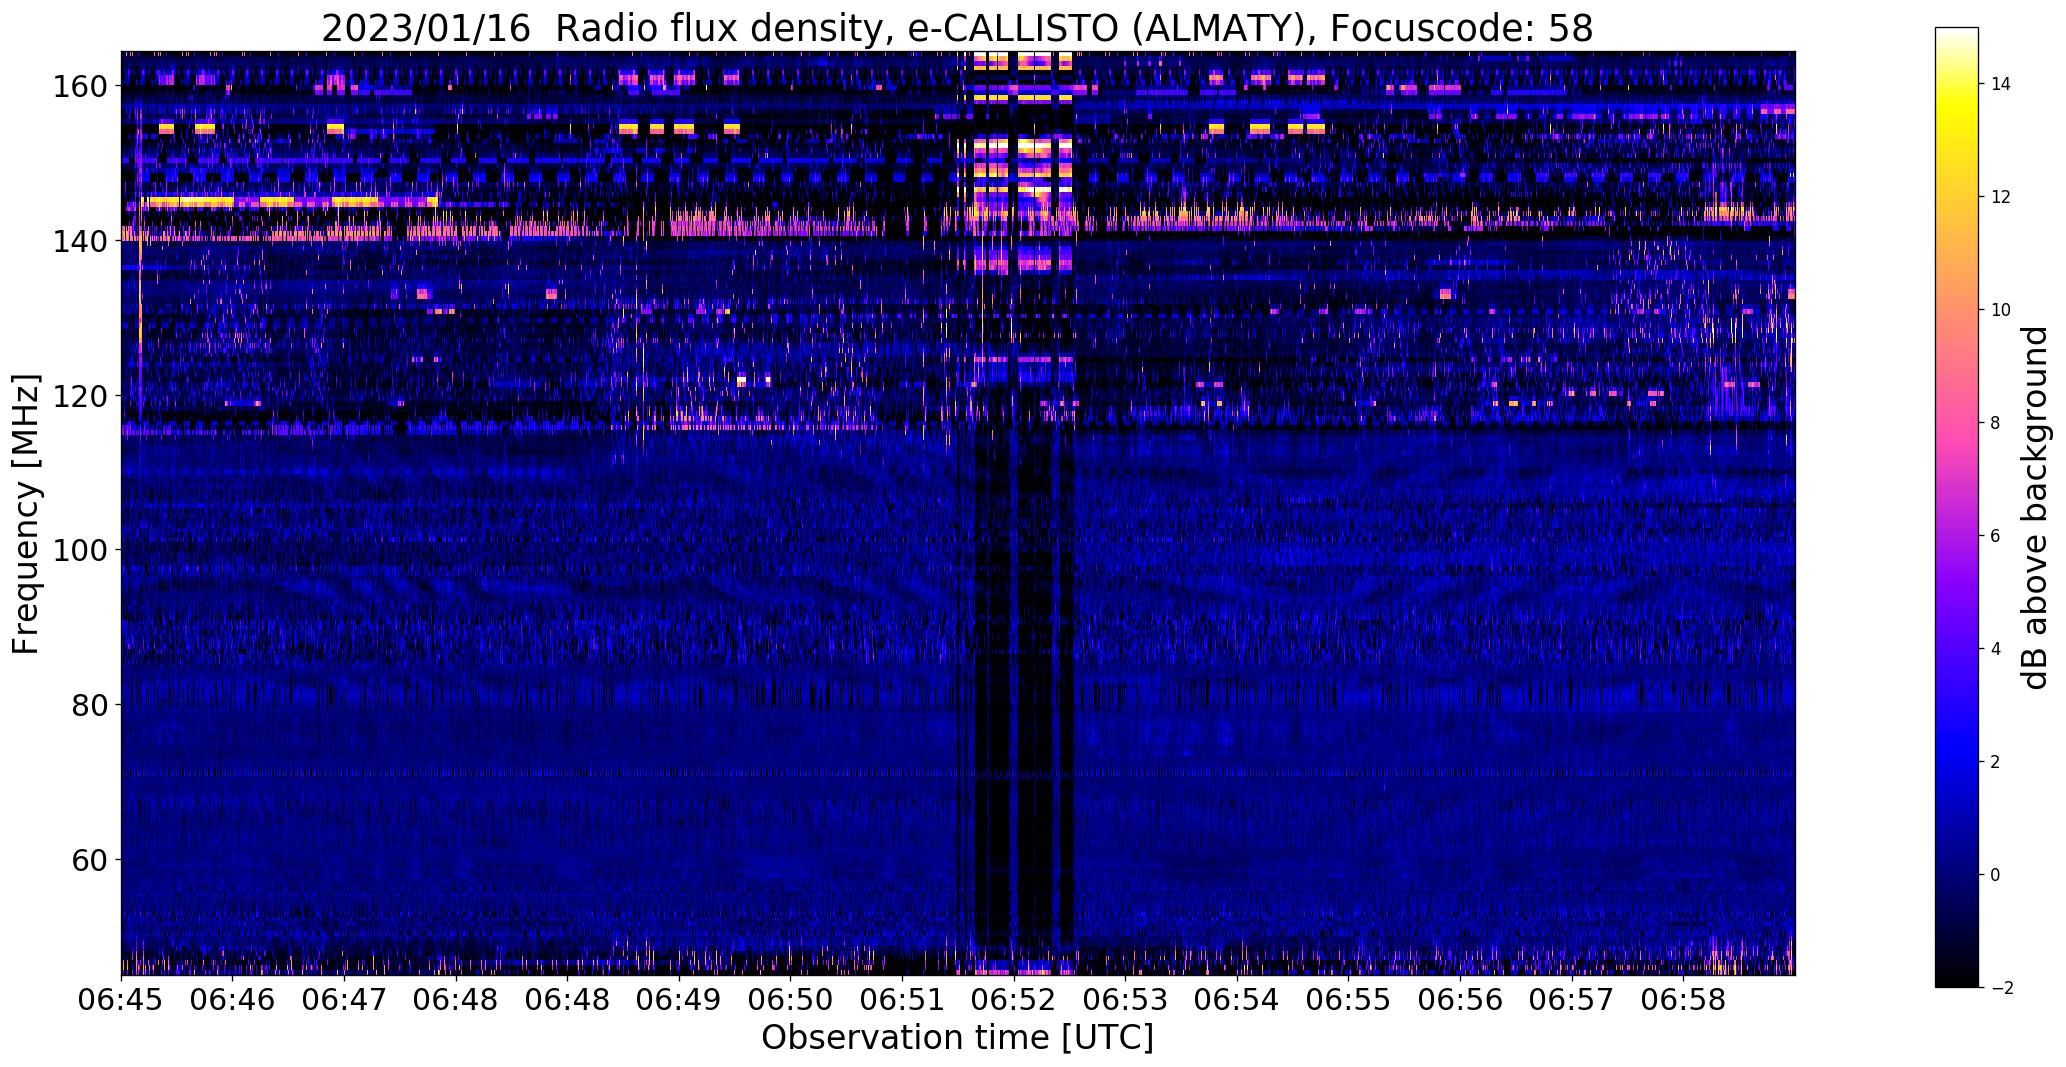Screen dimensions: 2066x1067
Task: Click the vertical dB colorbar gradient
Action: [1957, 508]
